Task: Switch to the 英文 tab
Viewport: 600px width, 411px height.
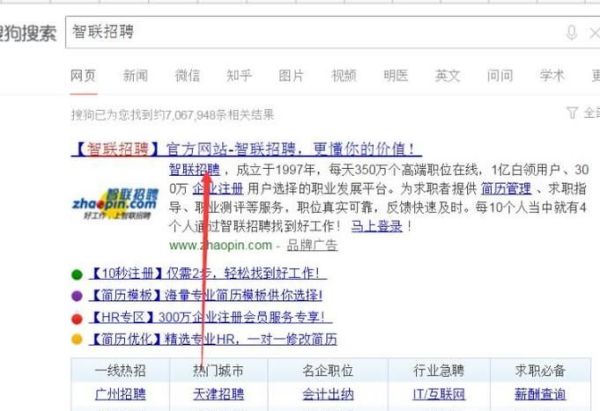Action: tap(448, 75)
